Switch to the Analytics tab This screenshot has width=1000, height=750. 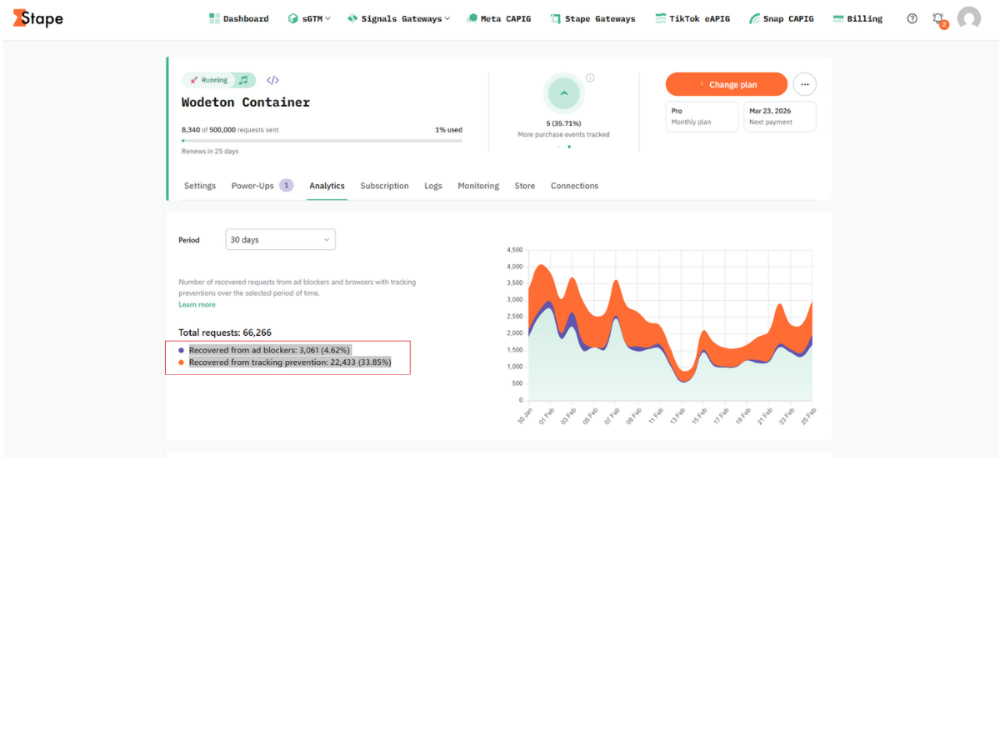coord(327,186)
